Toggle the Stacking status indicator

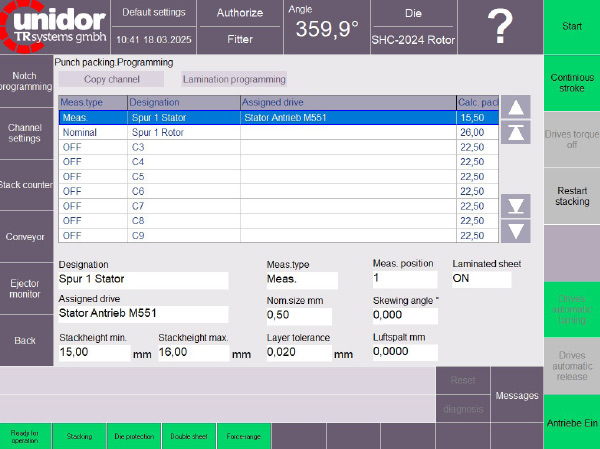point(80,436)
